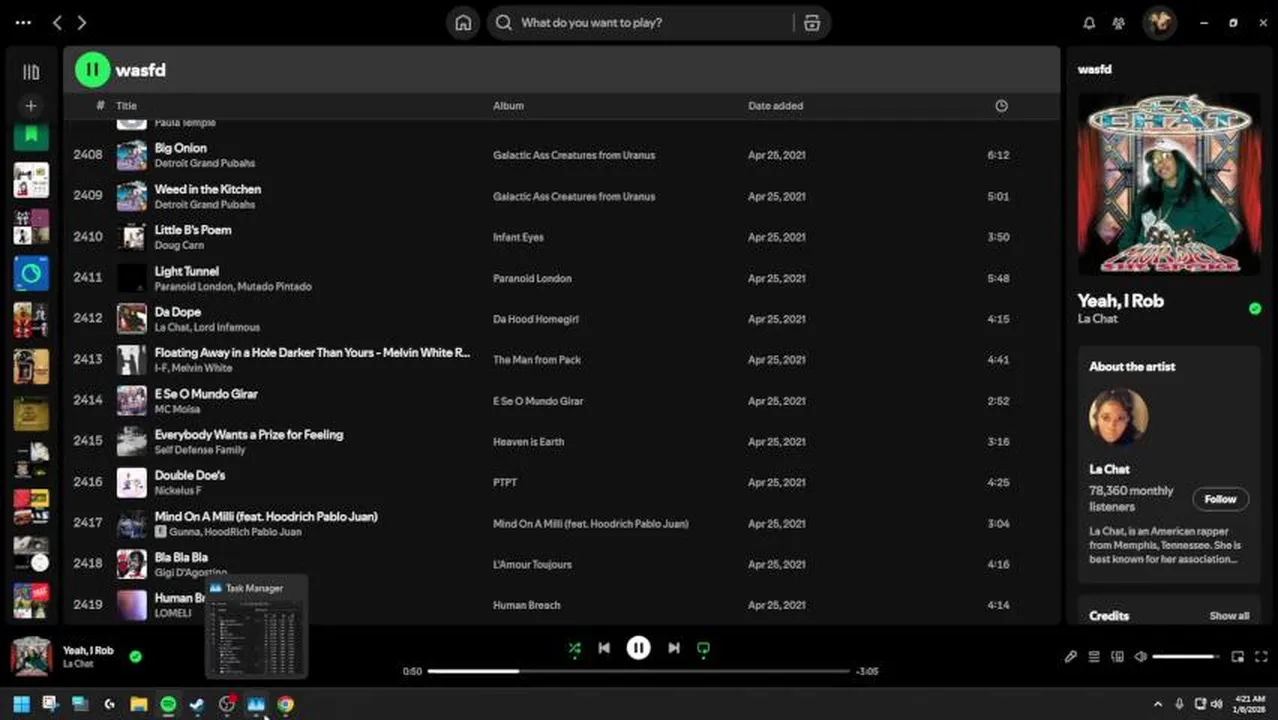This screenshot has width=1278, height=720.
Task: Open the blue circle playlist in sidebar
Action: pos(31,273)
